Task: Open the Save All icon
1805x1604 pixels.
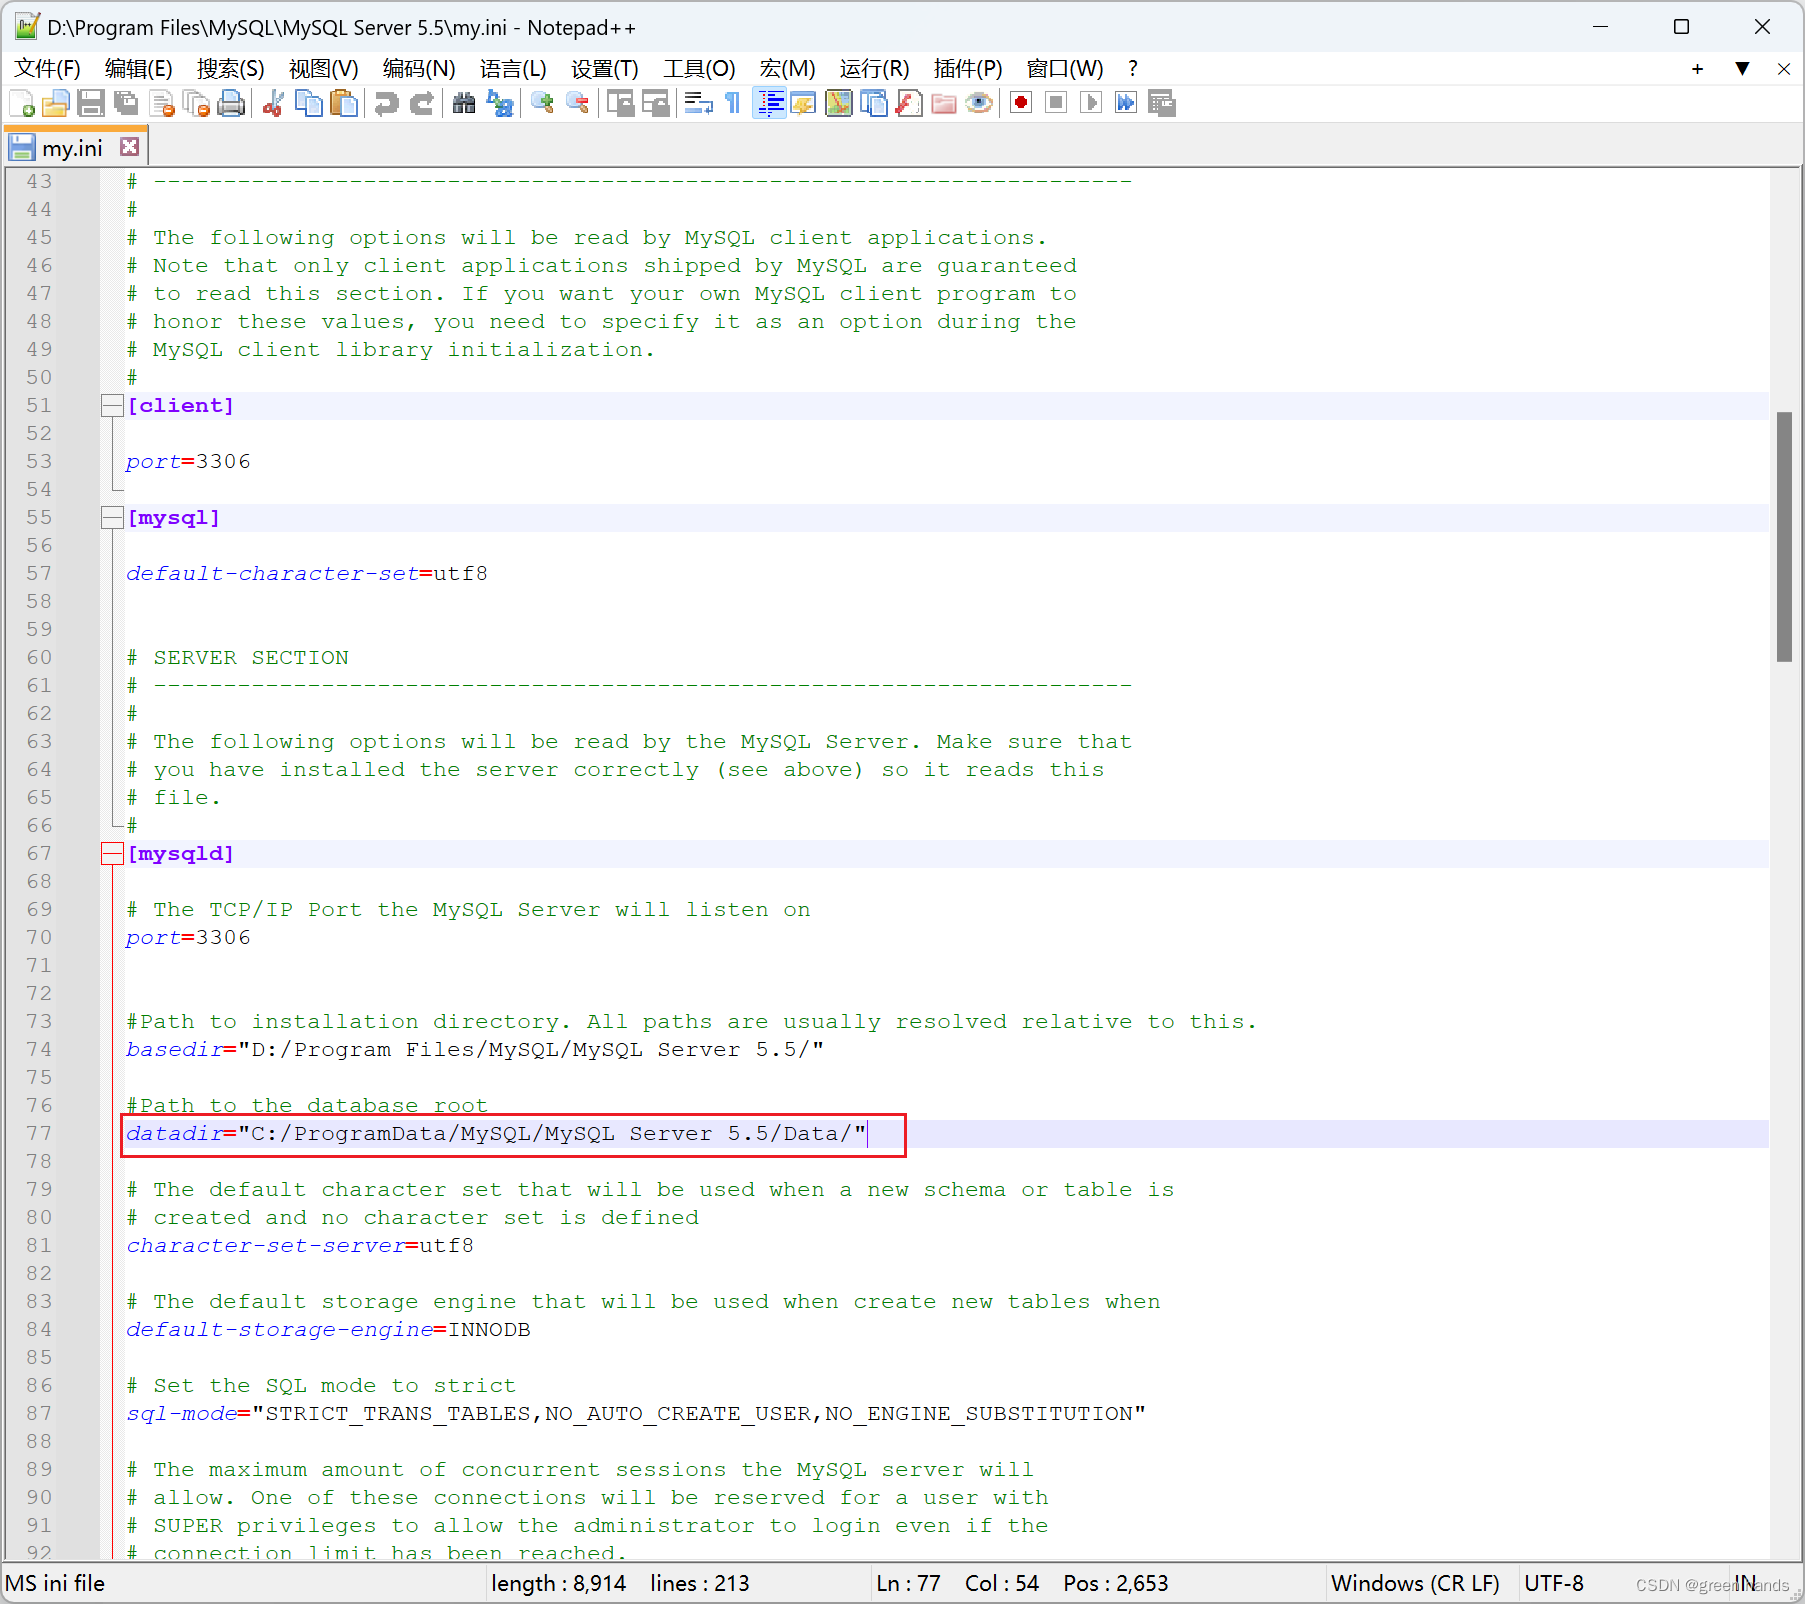Action: (x=126, y=103)
